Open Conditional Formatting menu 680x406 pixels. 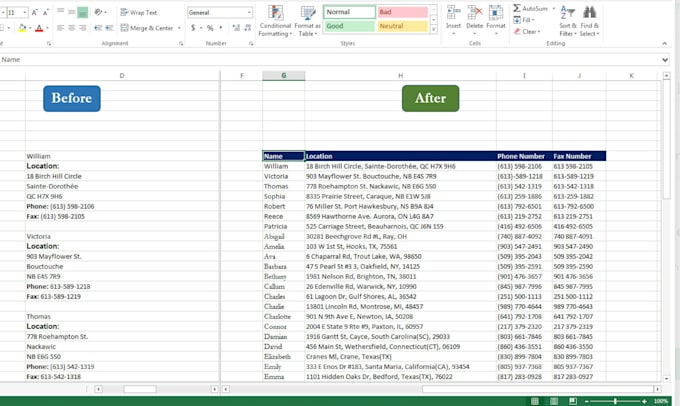tap(275, 20)
